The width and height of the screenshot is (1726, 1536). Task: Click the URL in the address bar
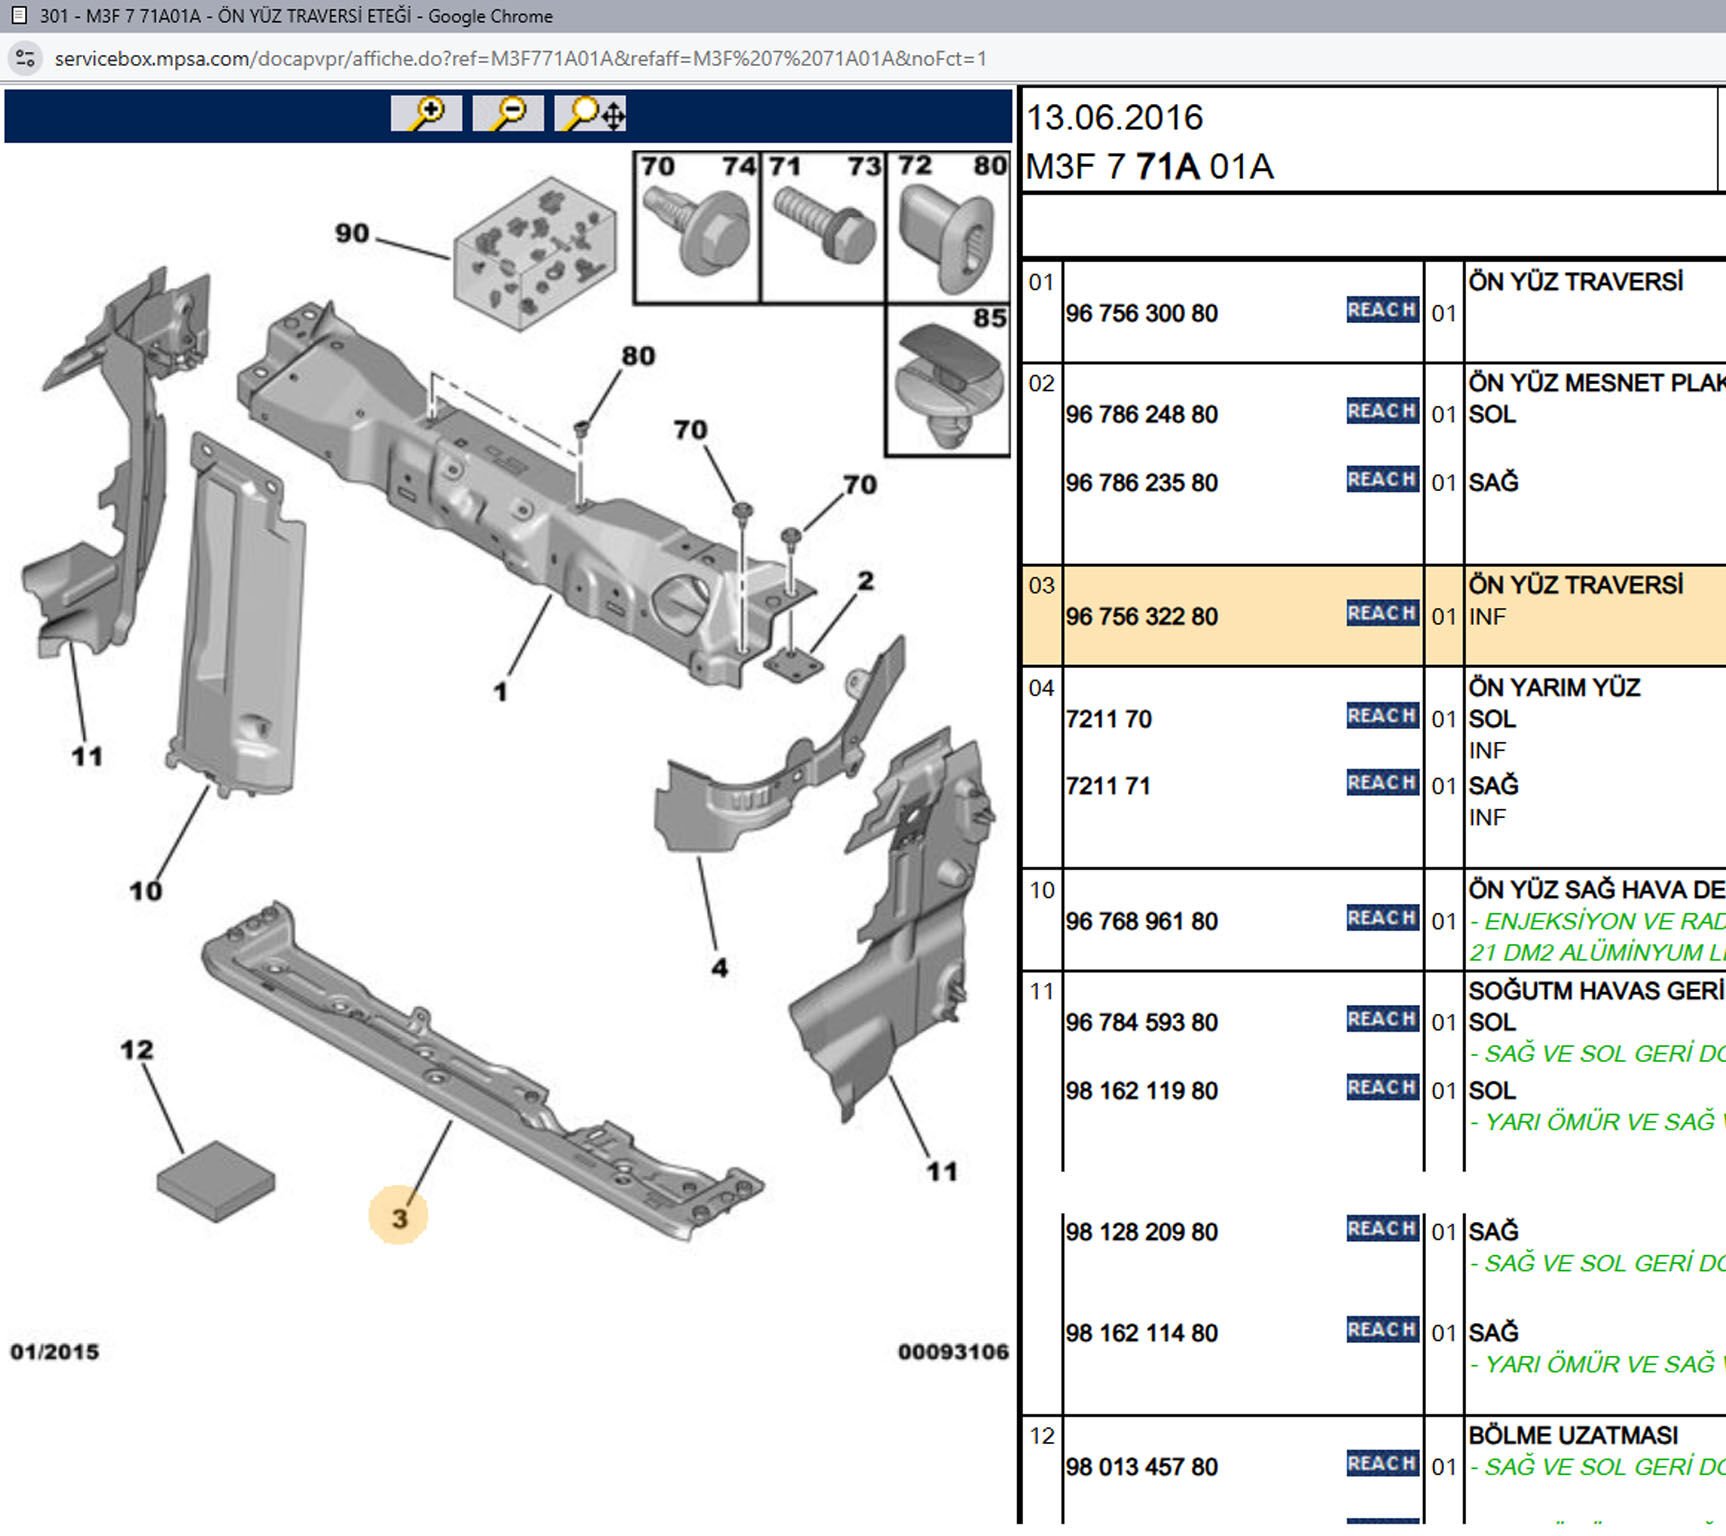coord(520,58)
